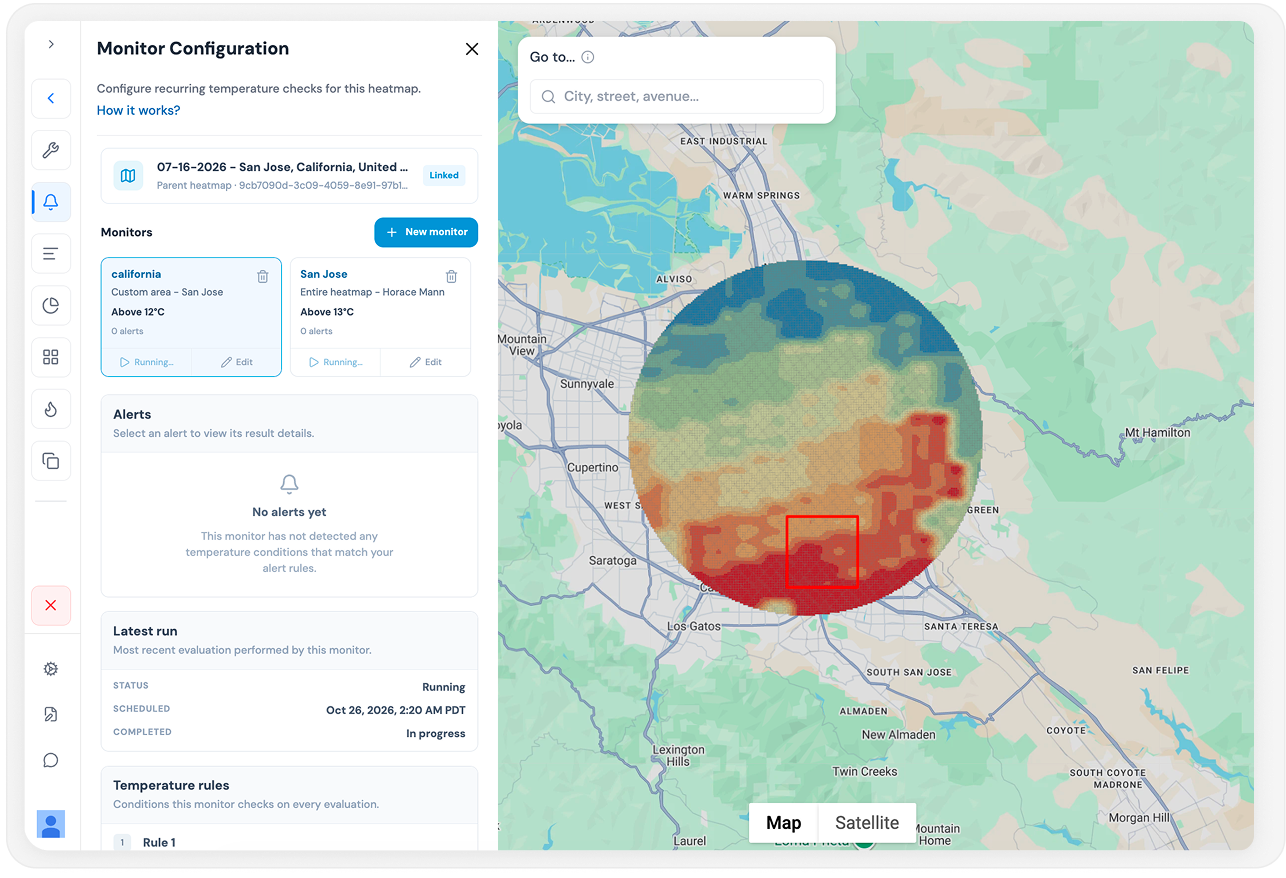Click Running on the San Jose monitor
1286x878 pixels.
coord(335,362)
